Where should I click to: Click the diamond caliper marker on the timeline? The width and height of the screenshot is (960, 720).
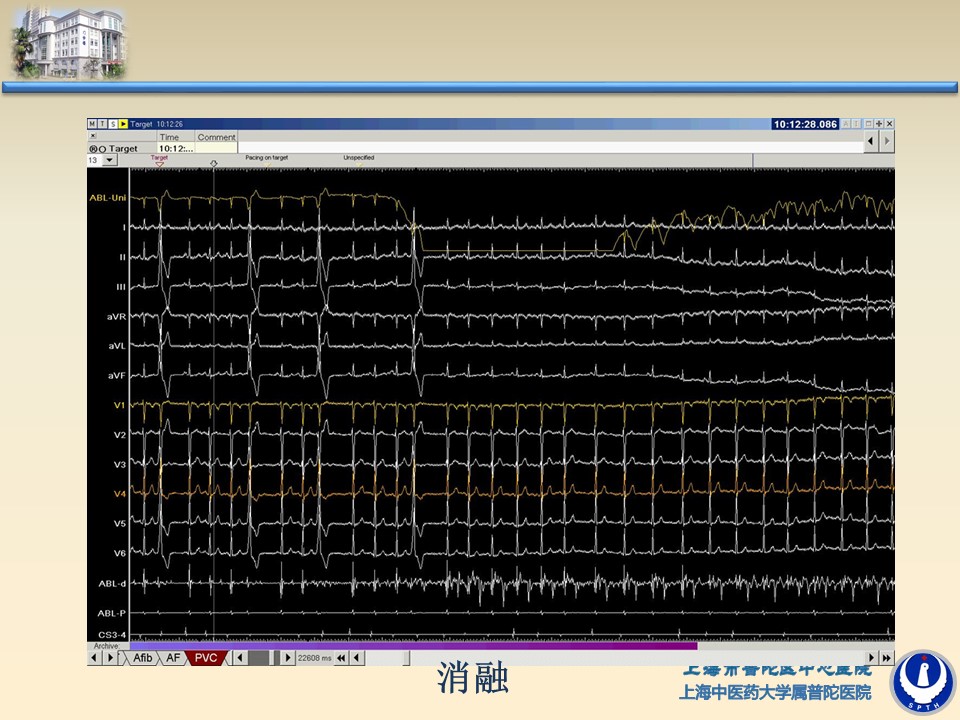[x=214, y=163]
